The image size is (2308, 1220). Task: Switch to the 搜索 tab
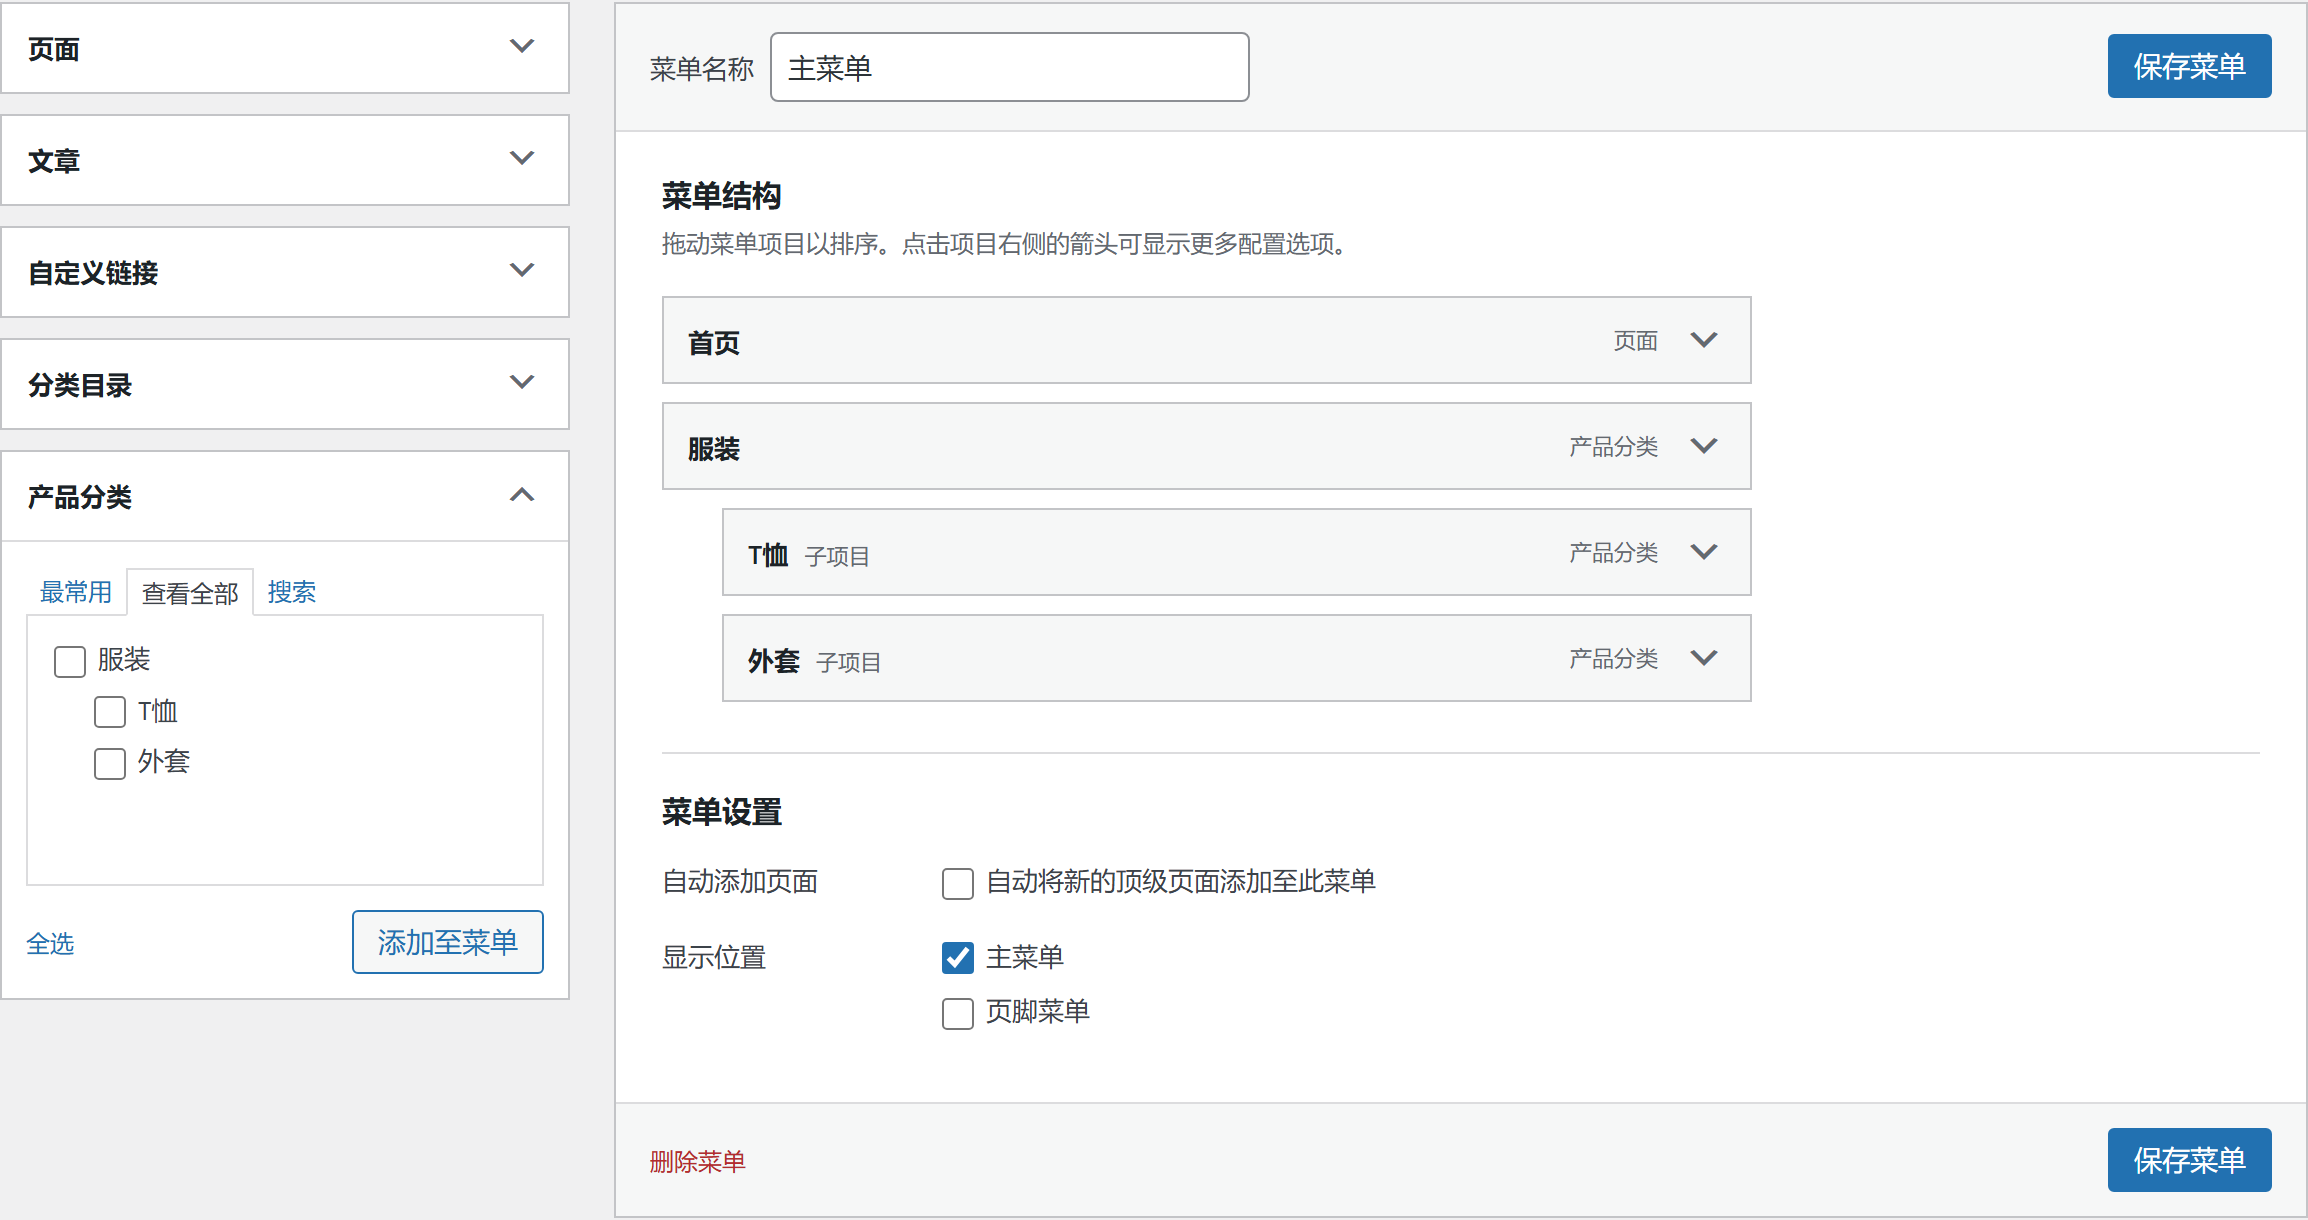(x=292, y=592)
